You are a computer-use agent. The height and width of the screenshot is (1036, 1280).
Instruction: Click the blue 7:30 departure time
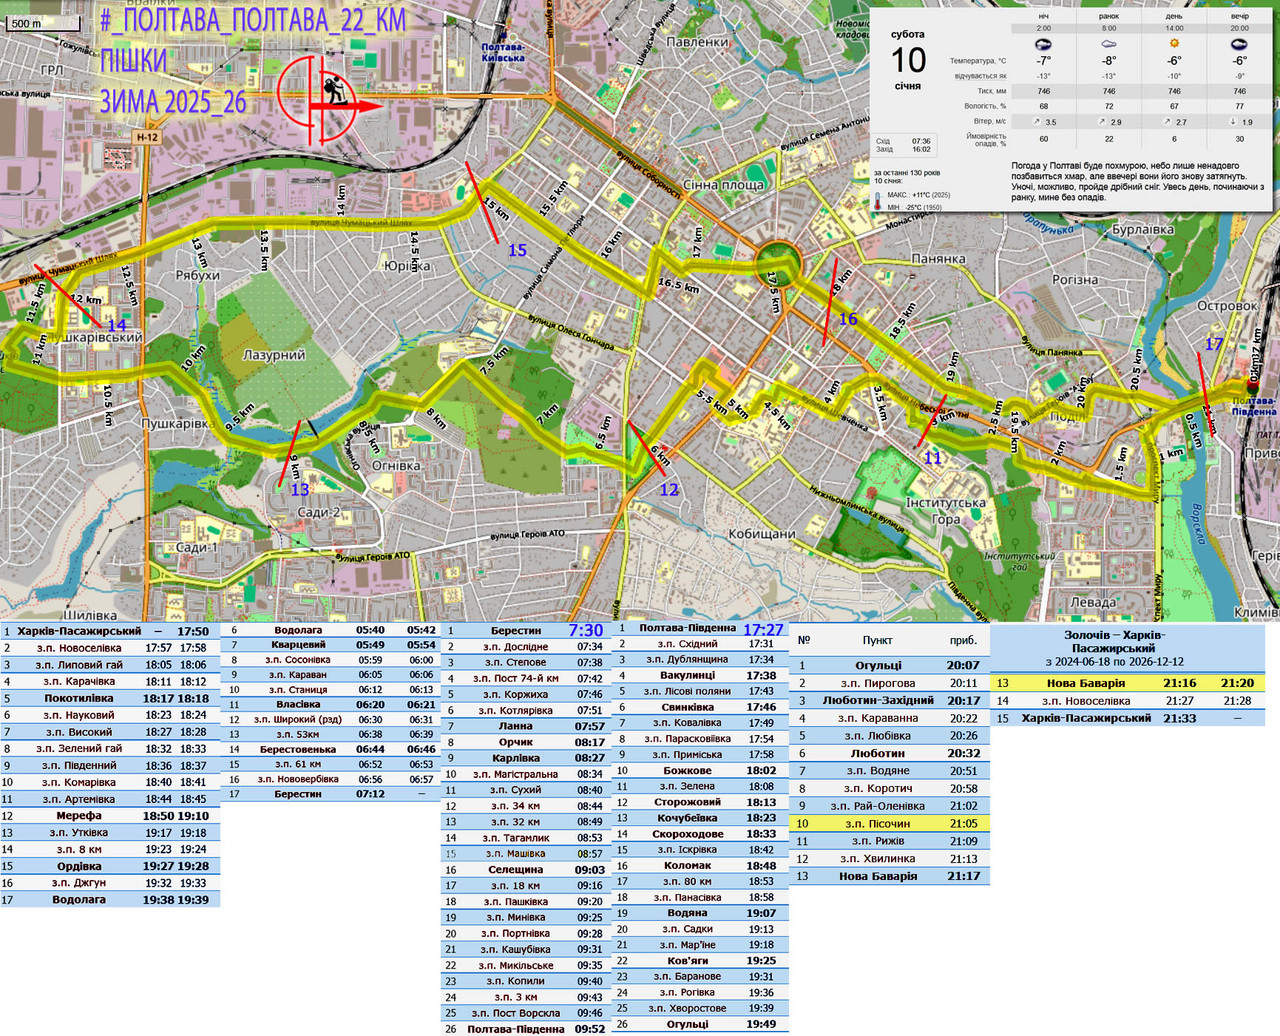coord(586,630)
